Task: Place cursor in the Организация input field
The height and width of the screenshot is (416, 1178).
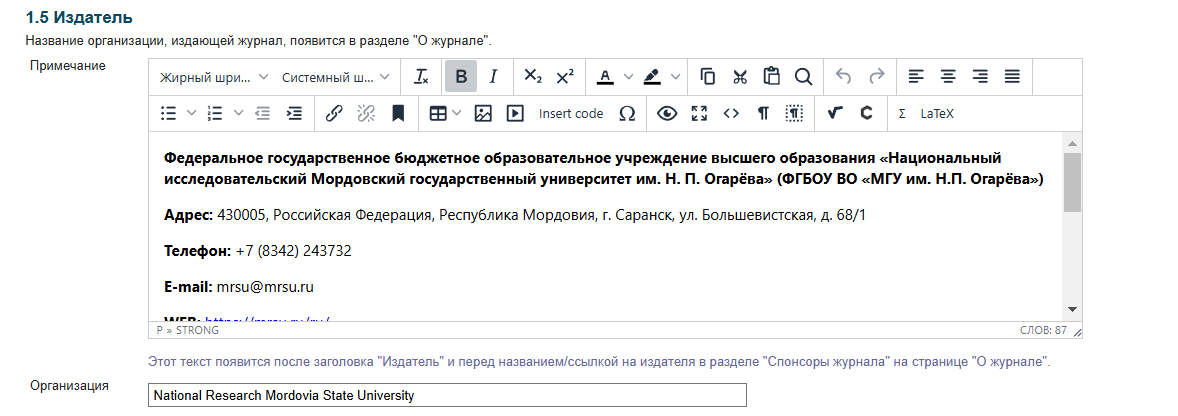Action: [x=448, y=395]
